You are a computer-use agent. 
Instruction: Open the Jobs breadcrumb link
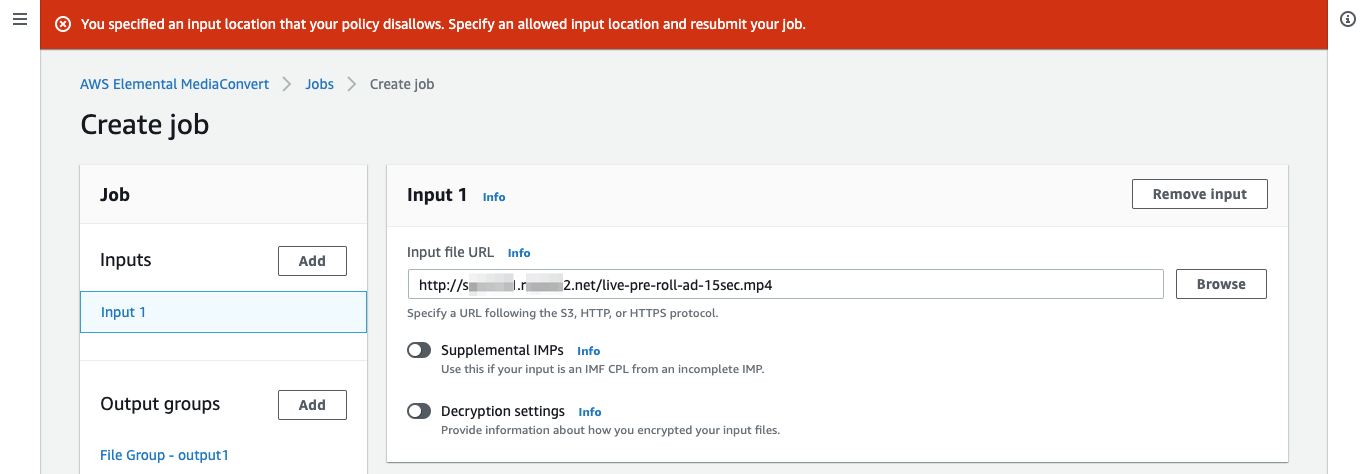pyautogui.click(x=320, y=84)
